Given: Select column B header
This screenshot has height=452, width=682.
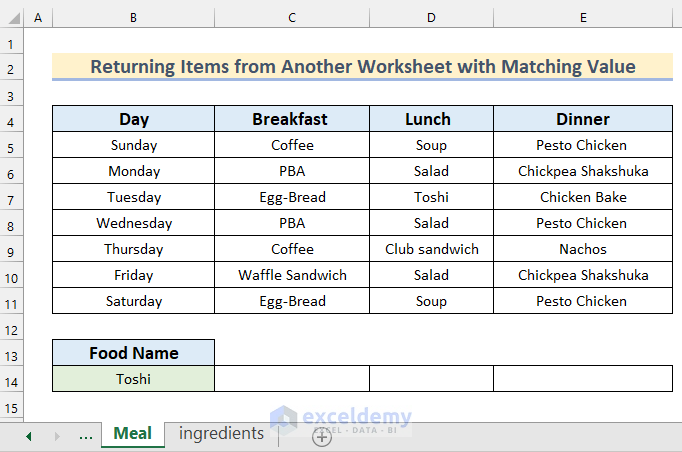Looking at the screenshot, I should pyautogui.click(x=133, y=19).
